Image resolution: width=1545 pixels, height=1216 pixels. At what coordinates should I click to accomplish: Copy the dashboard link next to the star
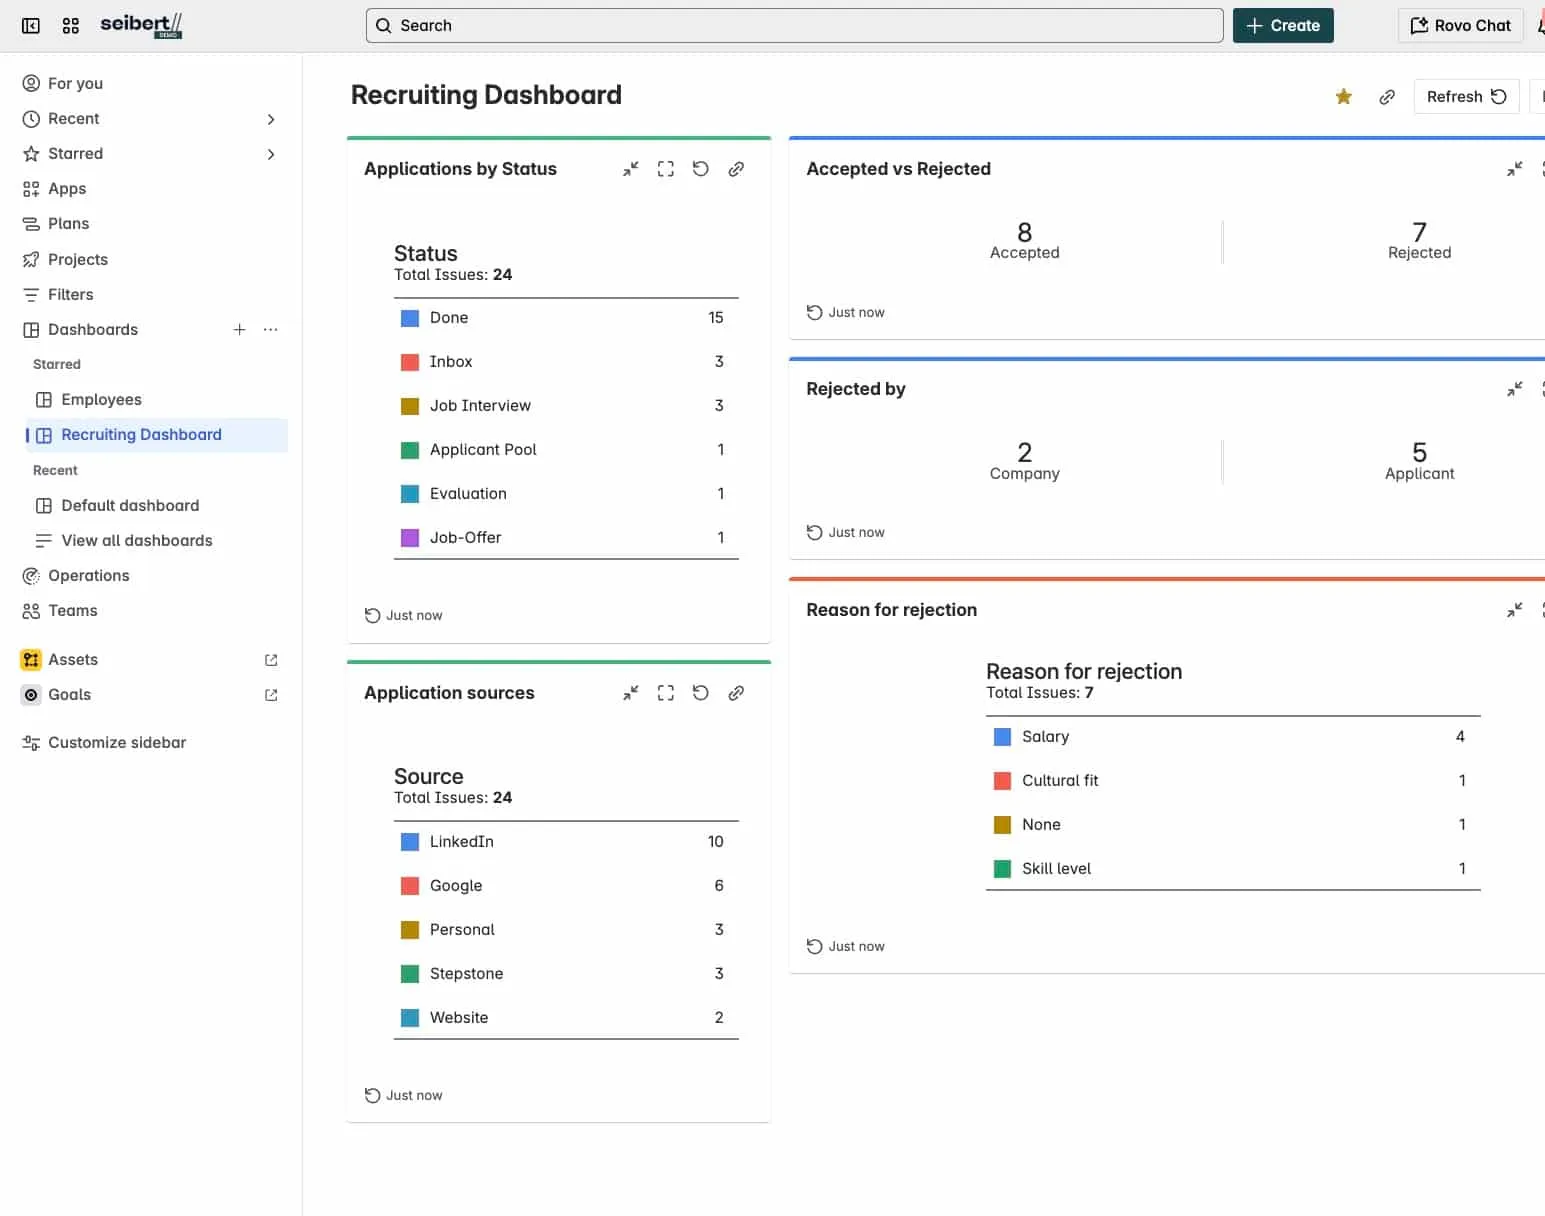click(1387, 97)
